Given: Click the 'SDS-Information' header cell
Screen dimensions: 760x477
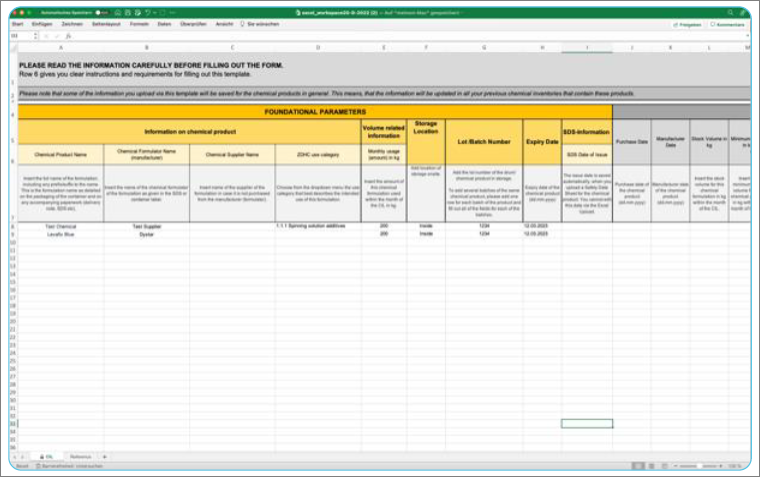Looking at the screenshot, I should click(586, 132).
